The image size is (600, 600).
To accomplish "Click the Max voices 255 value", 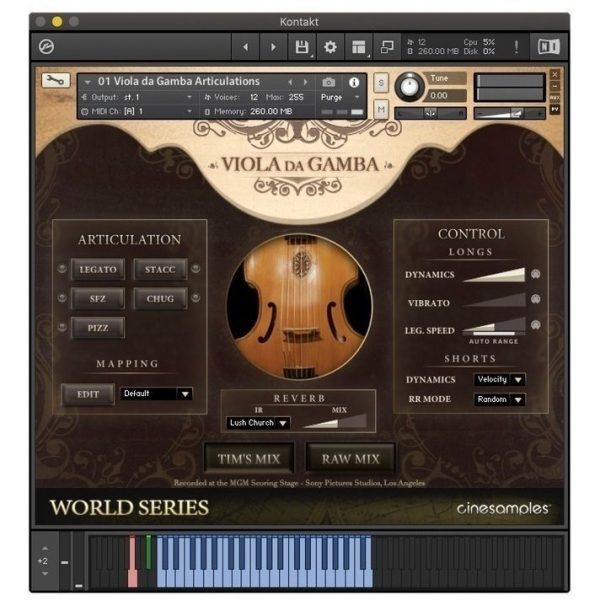I will (x=296, y=97).
